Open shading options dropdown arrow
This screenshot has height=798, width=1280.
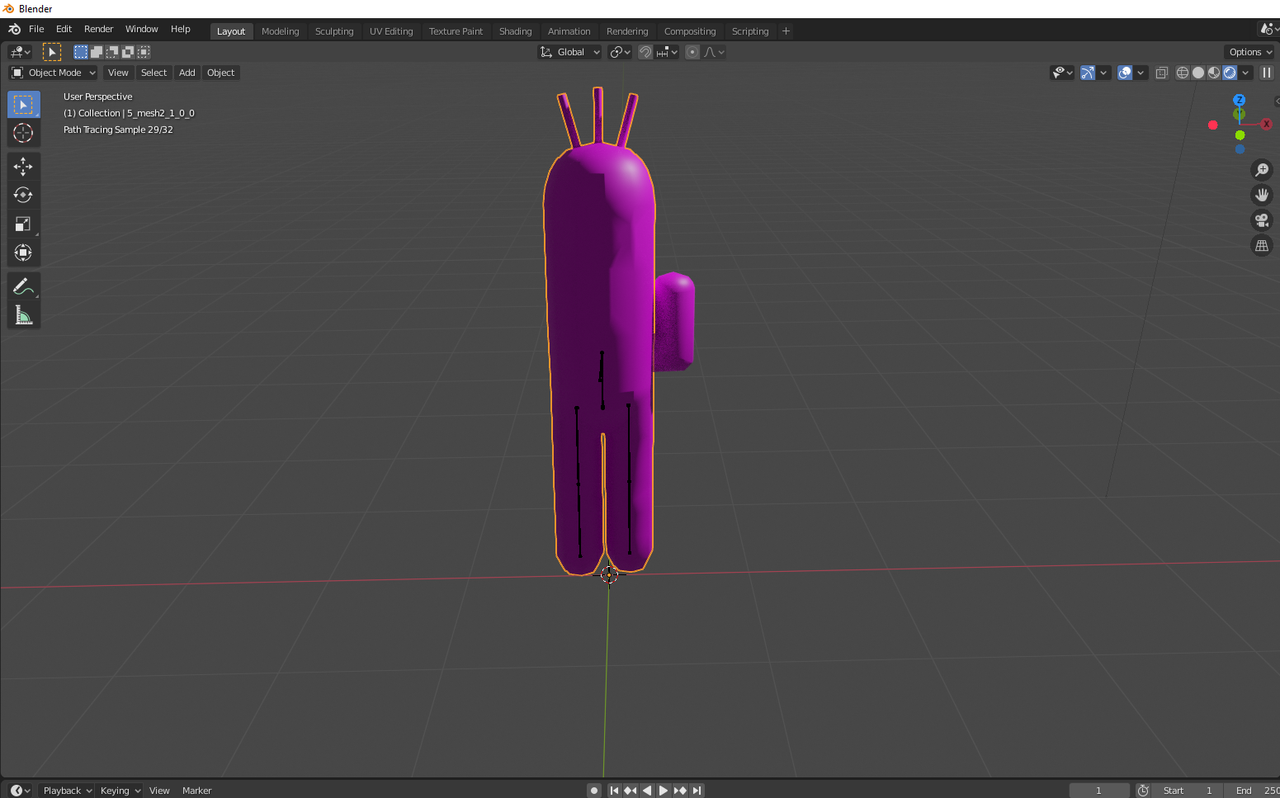coord(1245,72)
